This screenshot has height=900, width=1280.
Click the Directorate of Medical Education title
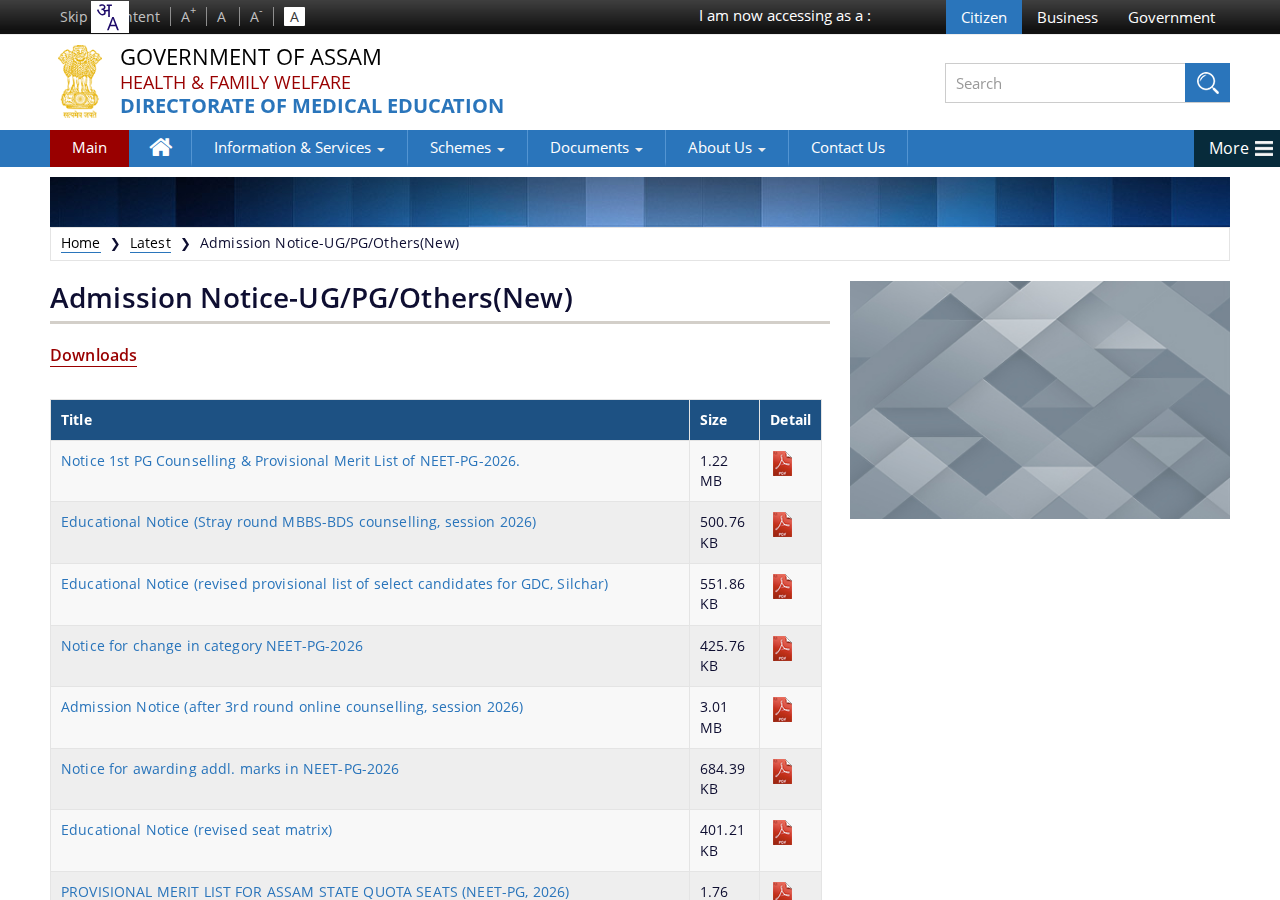312,106
